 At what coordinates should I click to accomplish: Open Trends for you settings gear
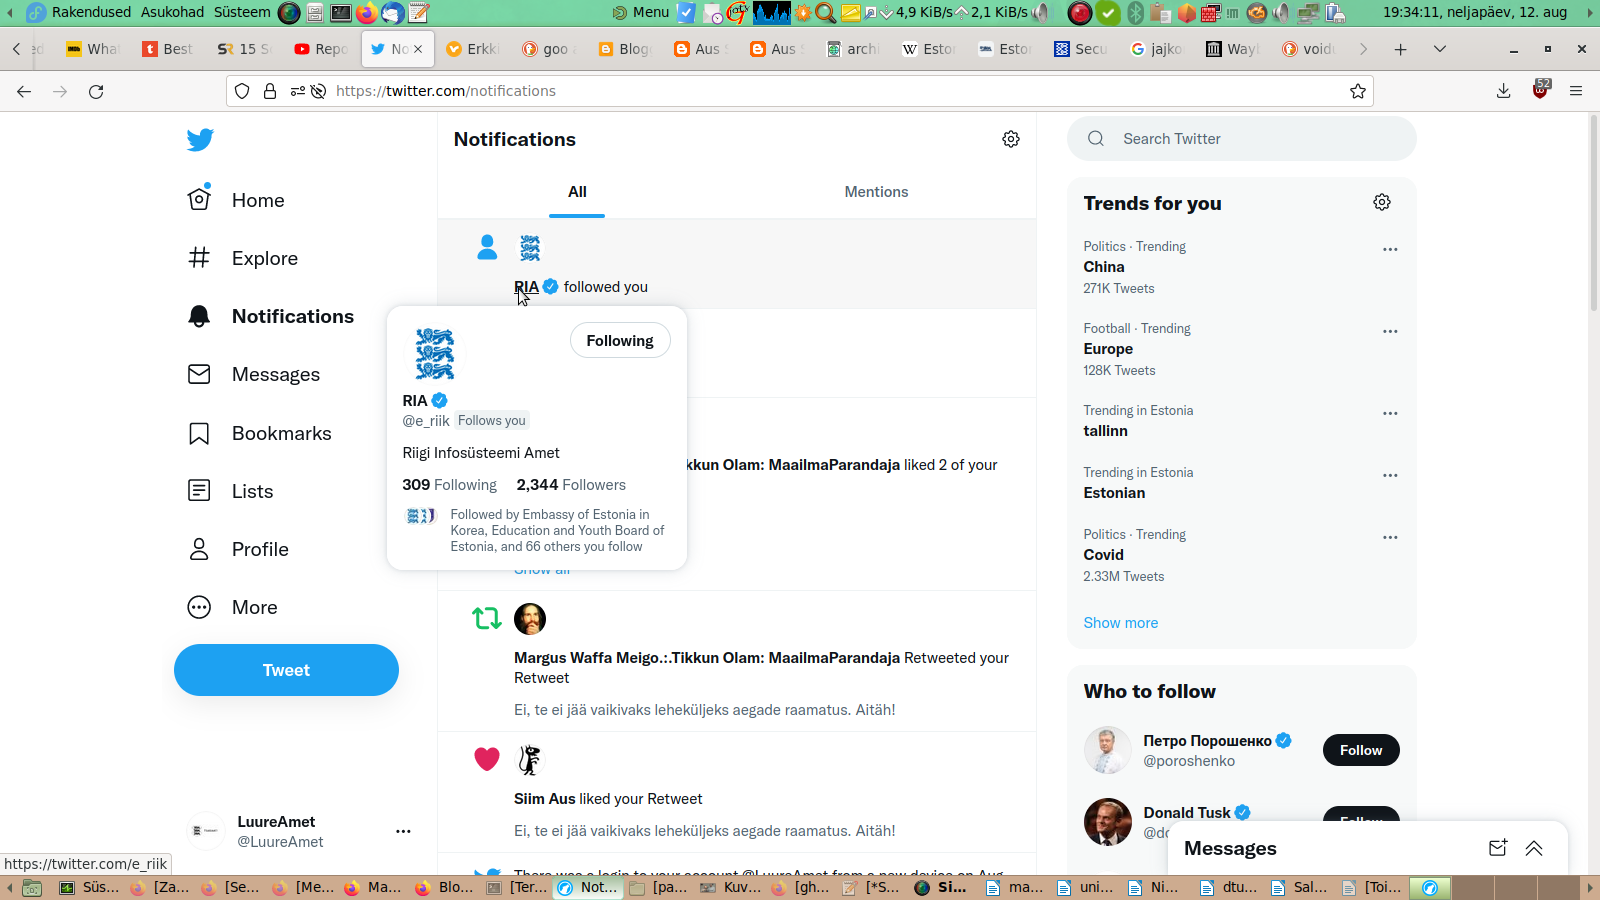[x=1382, y=202]
